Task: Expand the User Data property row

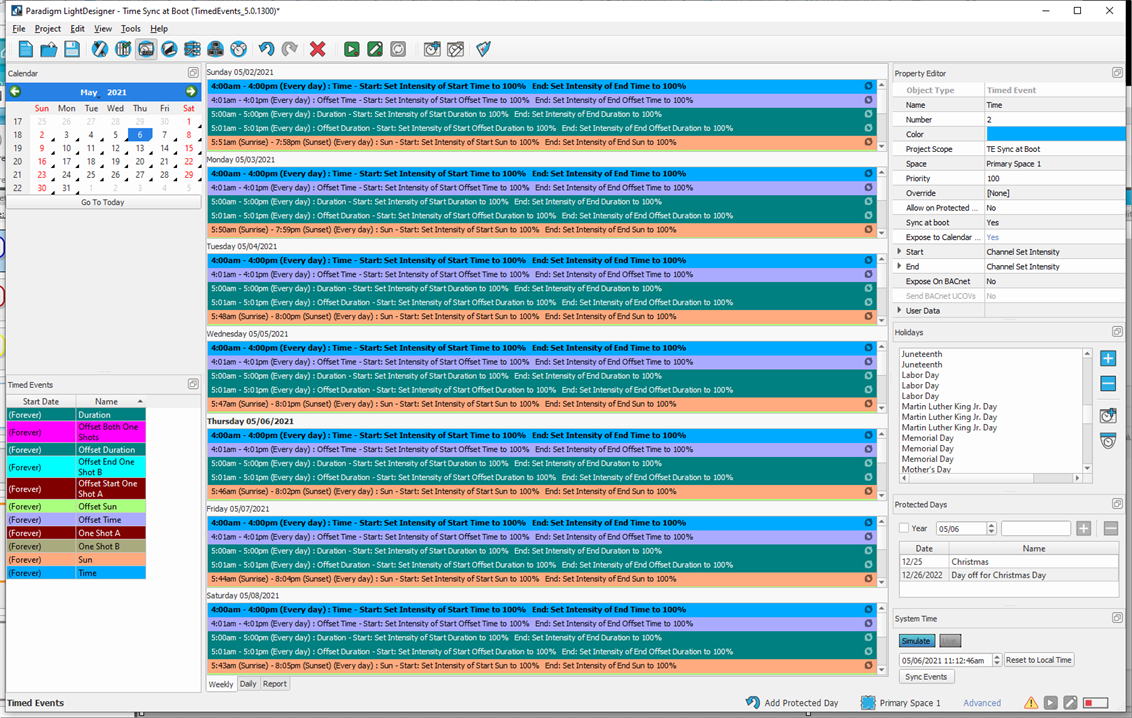Action: pos(900,311)
